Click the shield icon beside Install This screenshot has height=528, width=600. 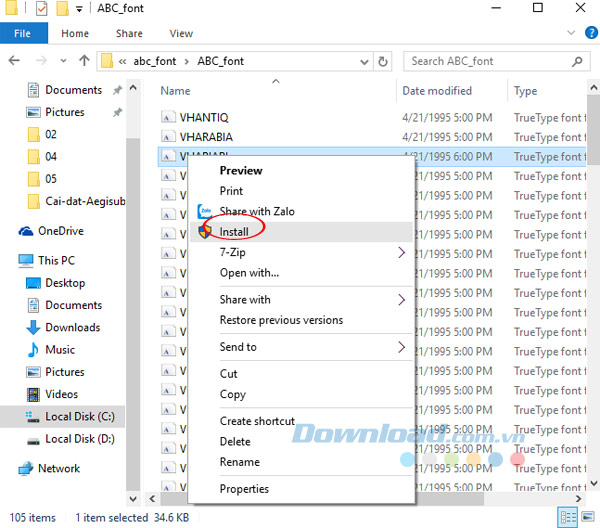[205, 231]
